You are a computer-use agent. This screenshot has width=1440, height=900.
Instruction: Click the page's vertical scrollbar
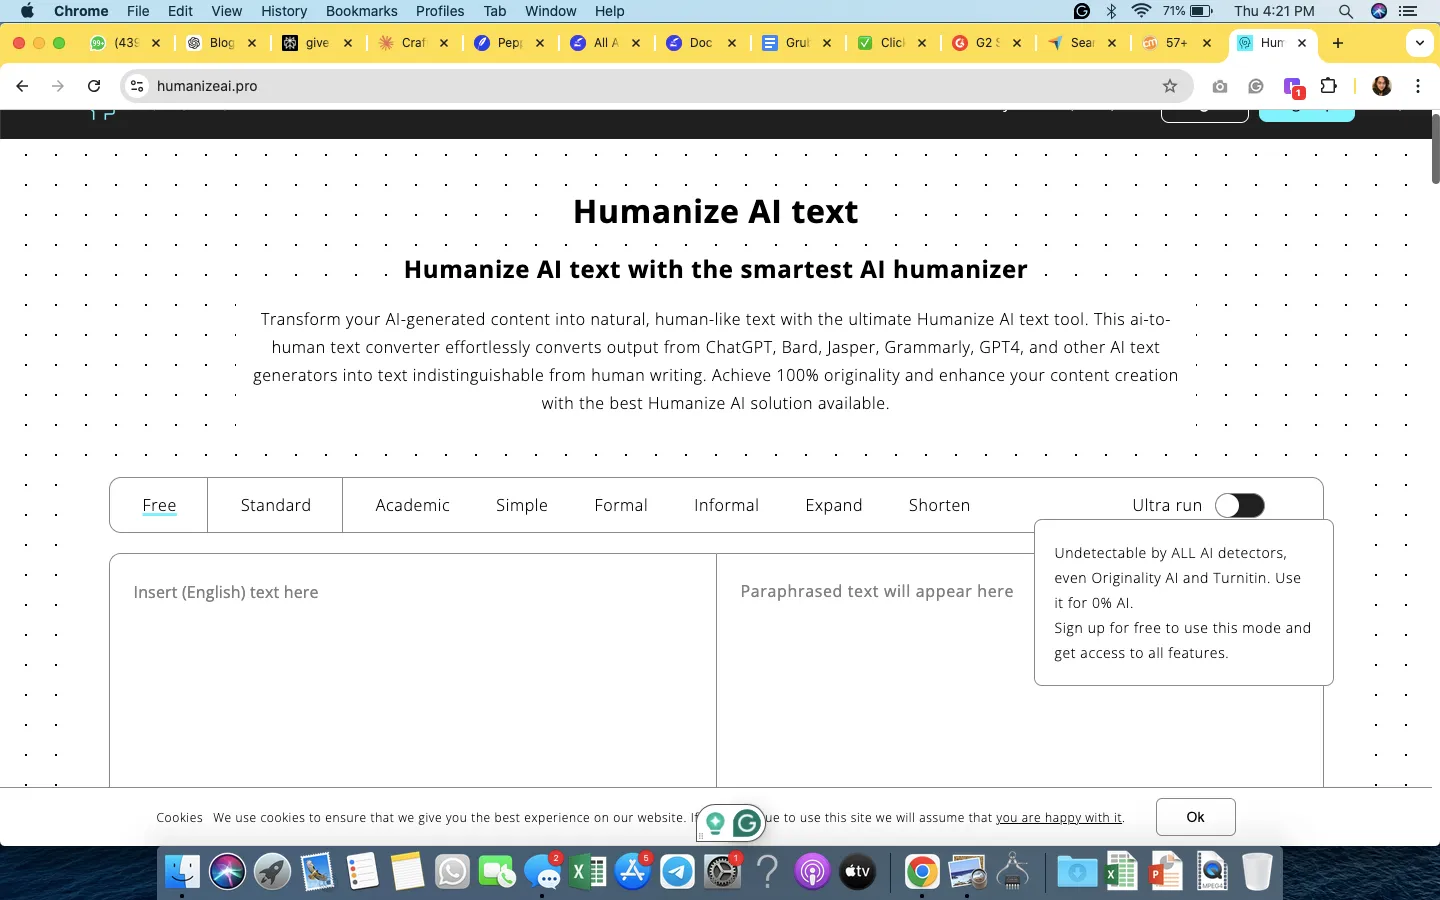click(1435, 148)
